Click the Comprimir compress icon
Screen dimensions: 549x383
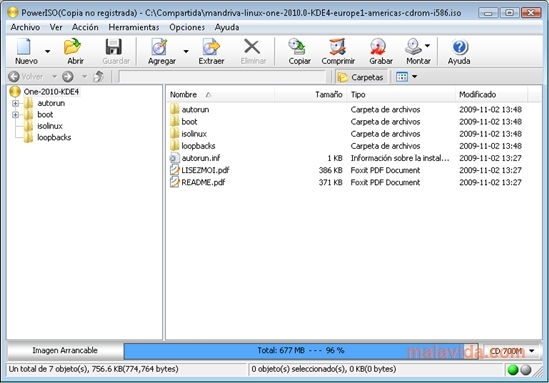point(338,47)
